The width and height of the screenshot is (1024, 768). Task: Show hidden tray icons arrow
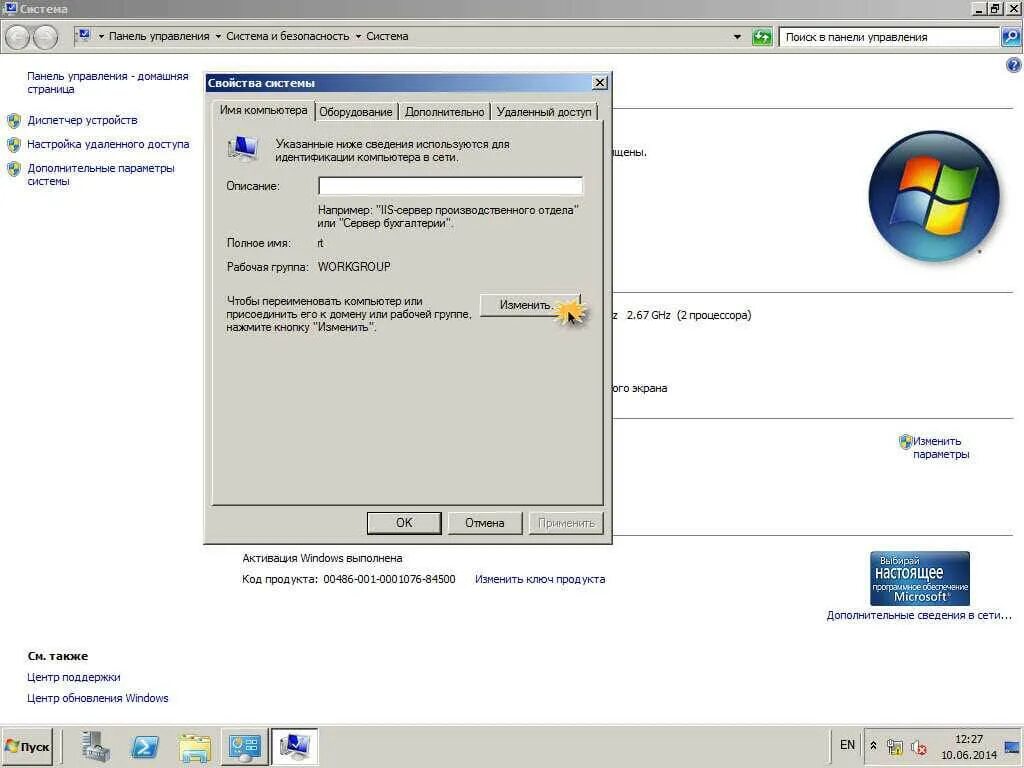873,746
